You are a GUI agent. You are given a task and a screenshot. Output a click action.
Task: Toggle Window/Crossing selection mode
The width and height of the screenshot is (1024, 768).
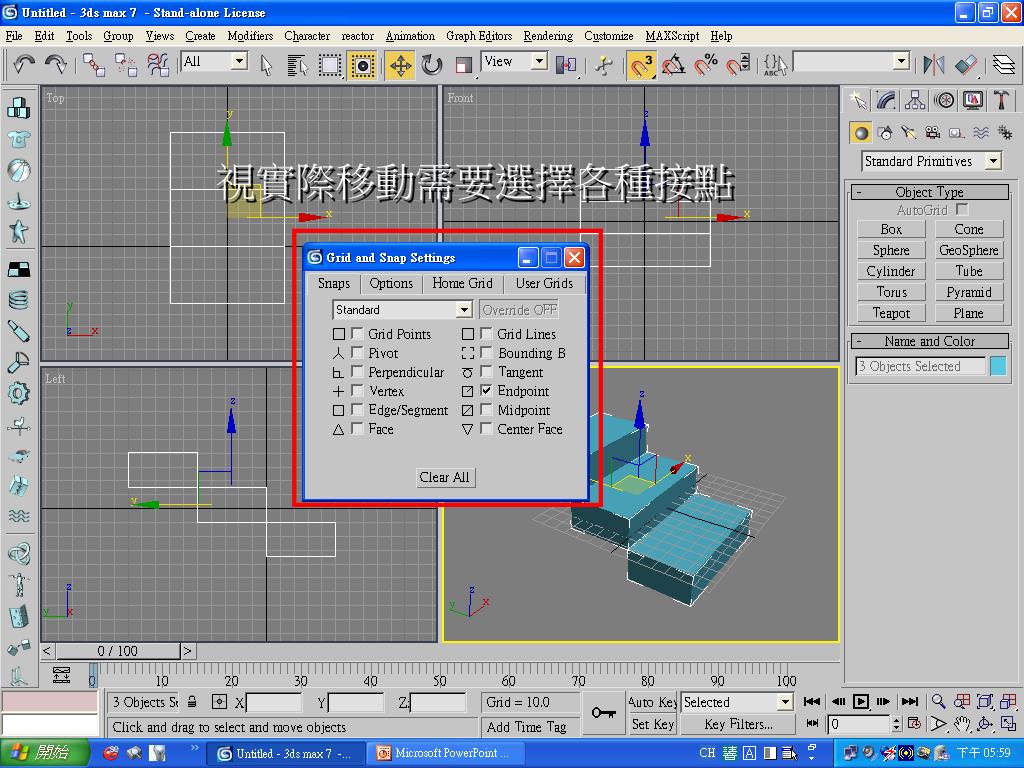[362, 65]
